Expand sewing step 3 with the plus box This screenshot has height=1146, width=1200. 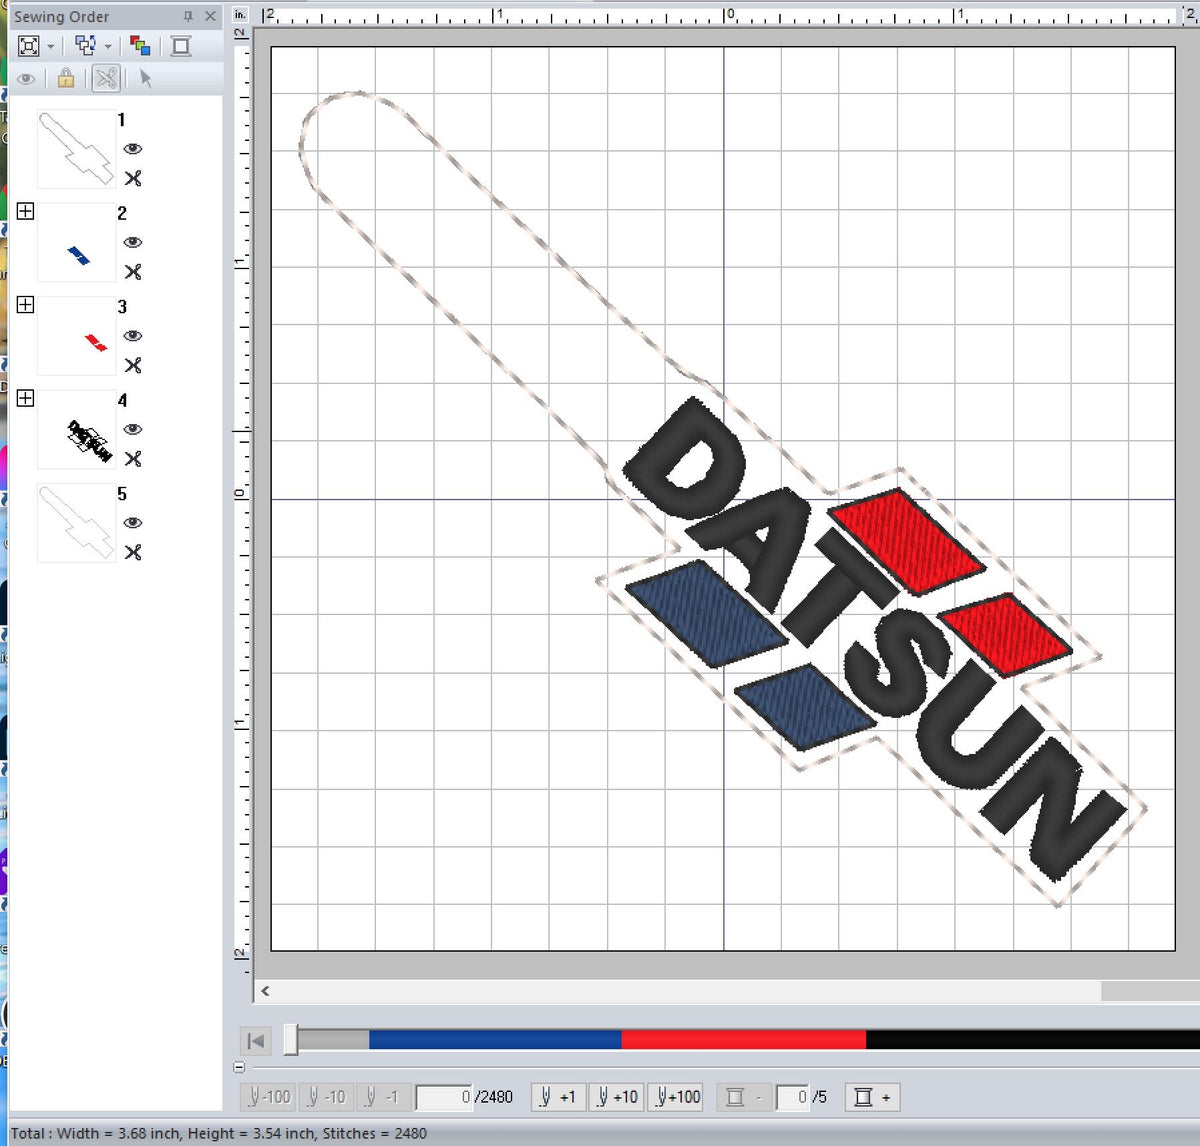click(x=26, y=304)
